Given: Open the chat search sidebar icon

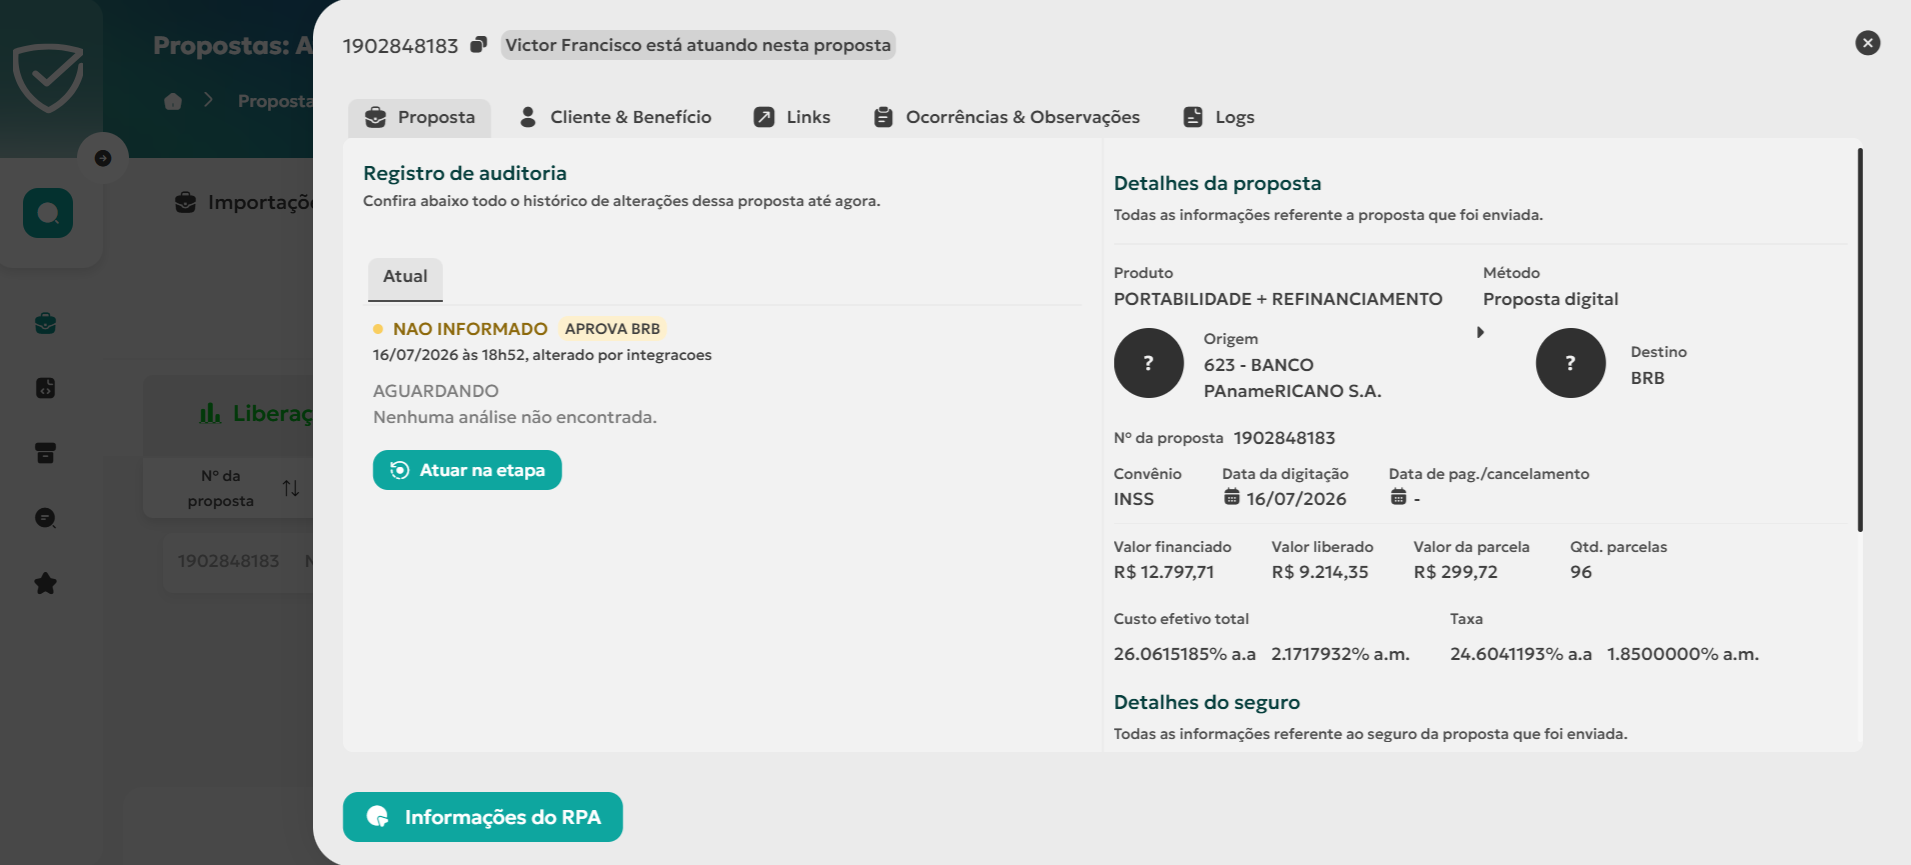Looking at the screenshot, I should coord(46,518).
